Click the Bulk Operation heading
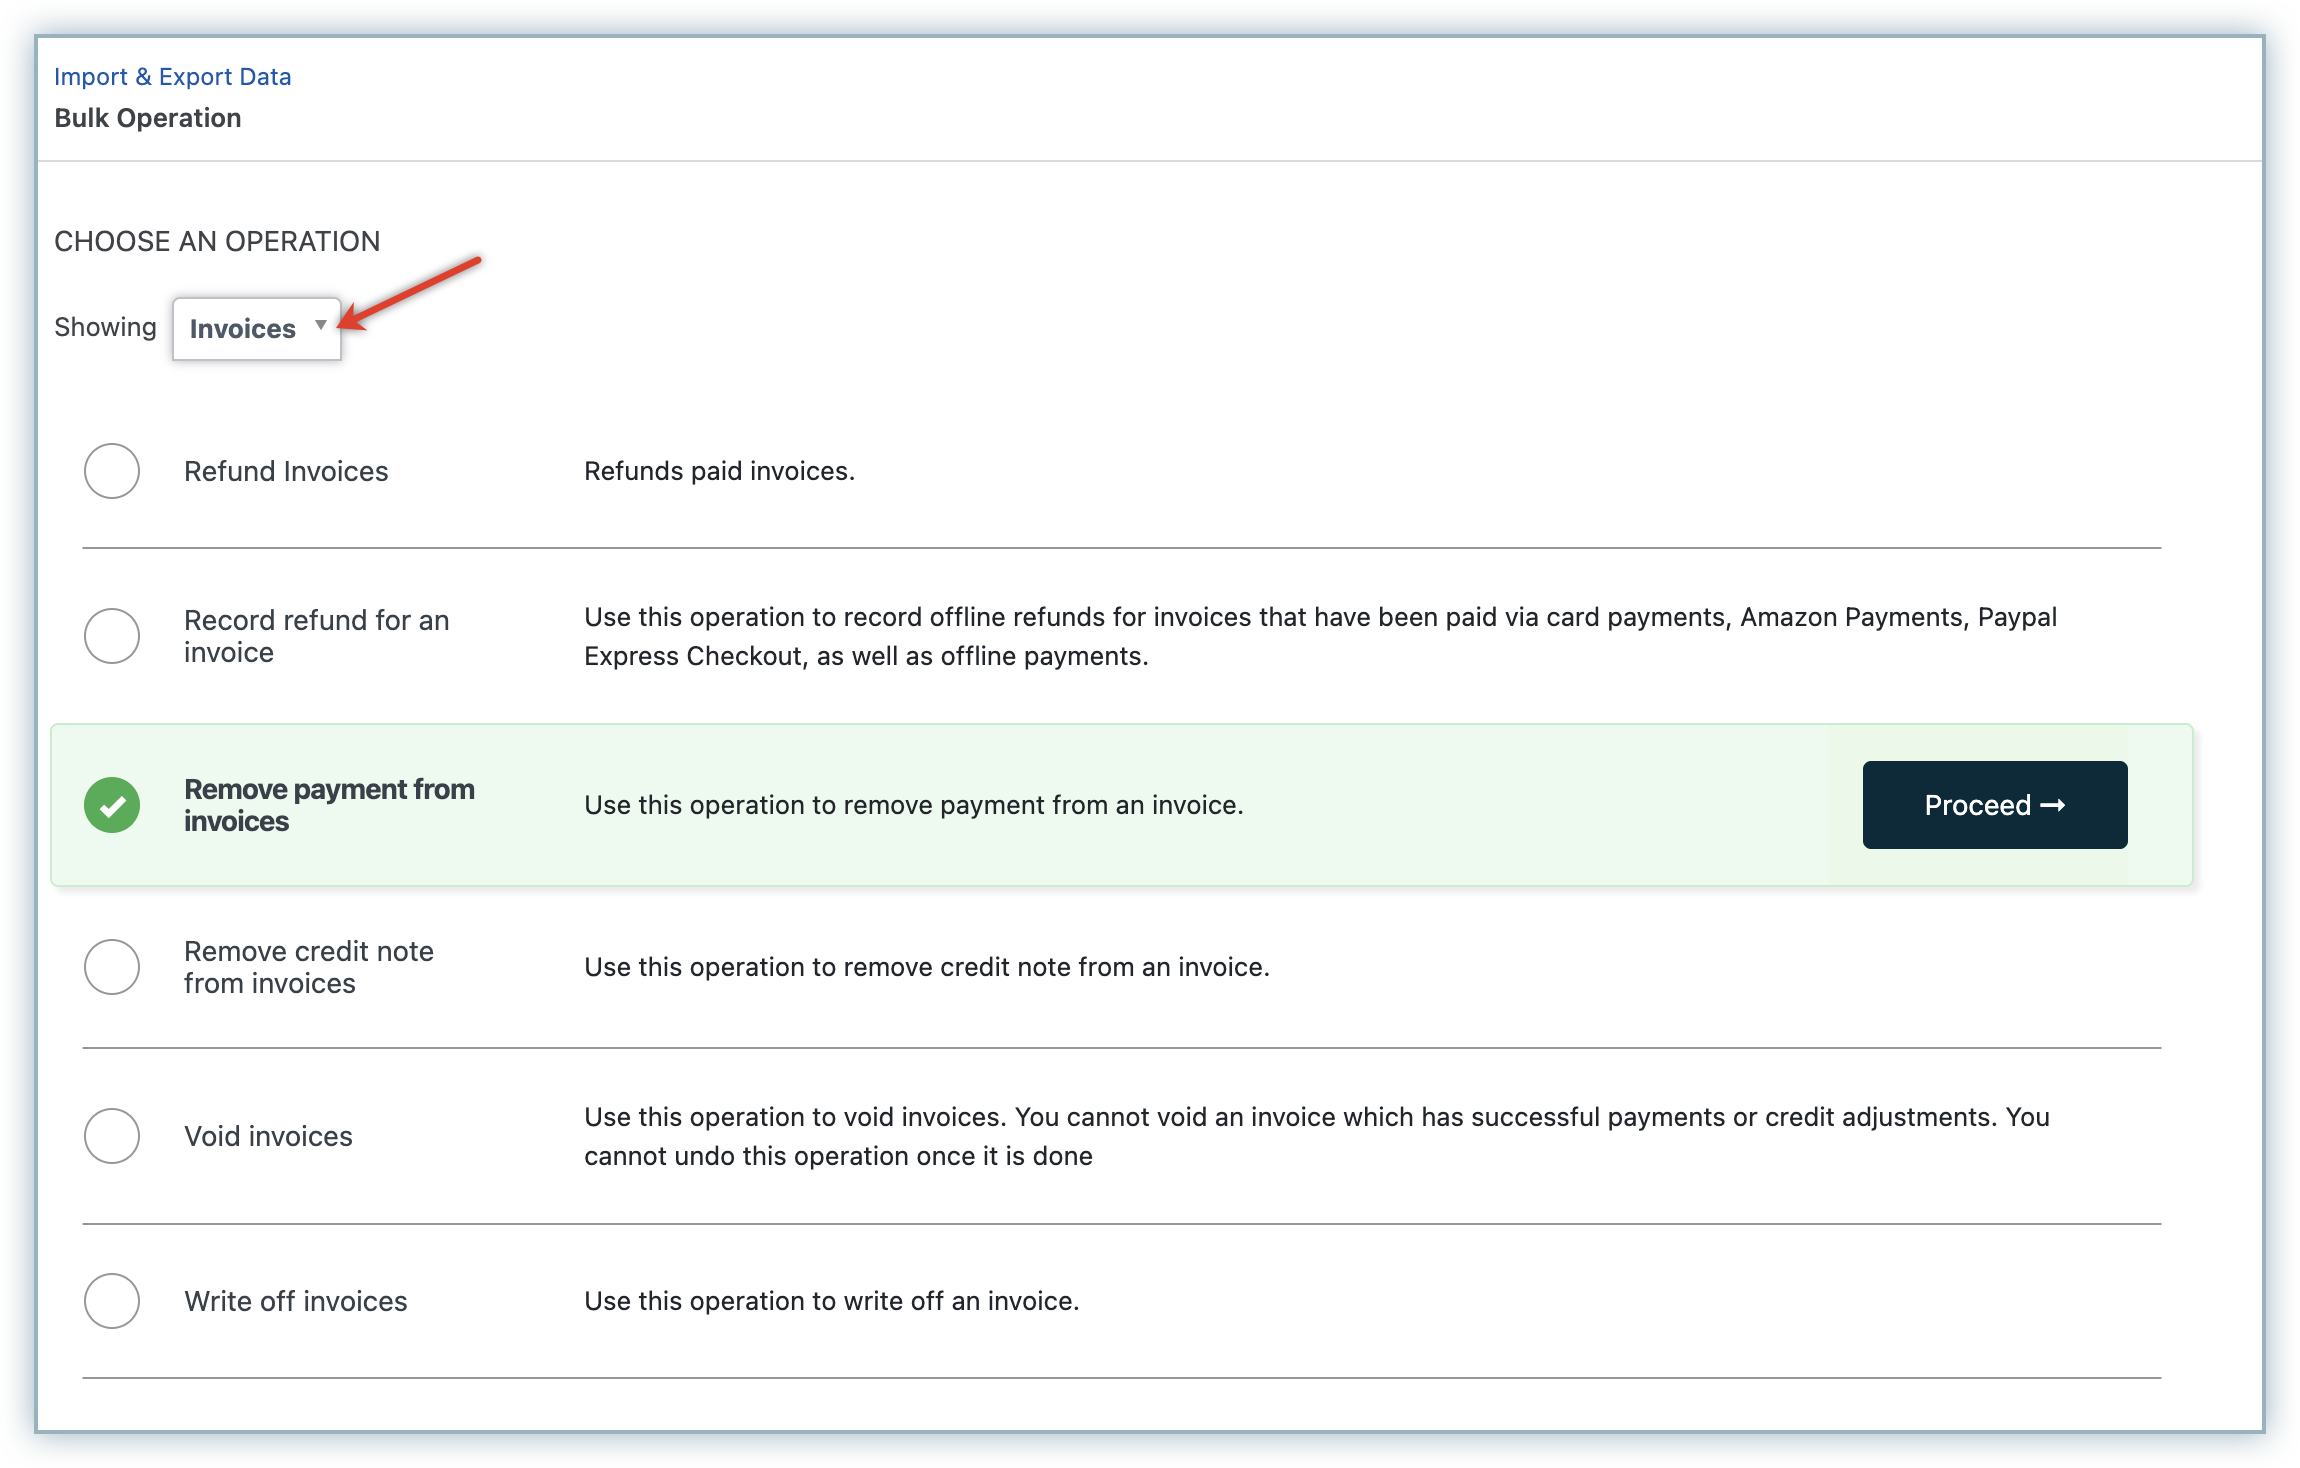Image resolution: width=2300 pixels, height=1468 pixels. pos(148,118)
